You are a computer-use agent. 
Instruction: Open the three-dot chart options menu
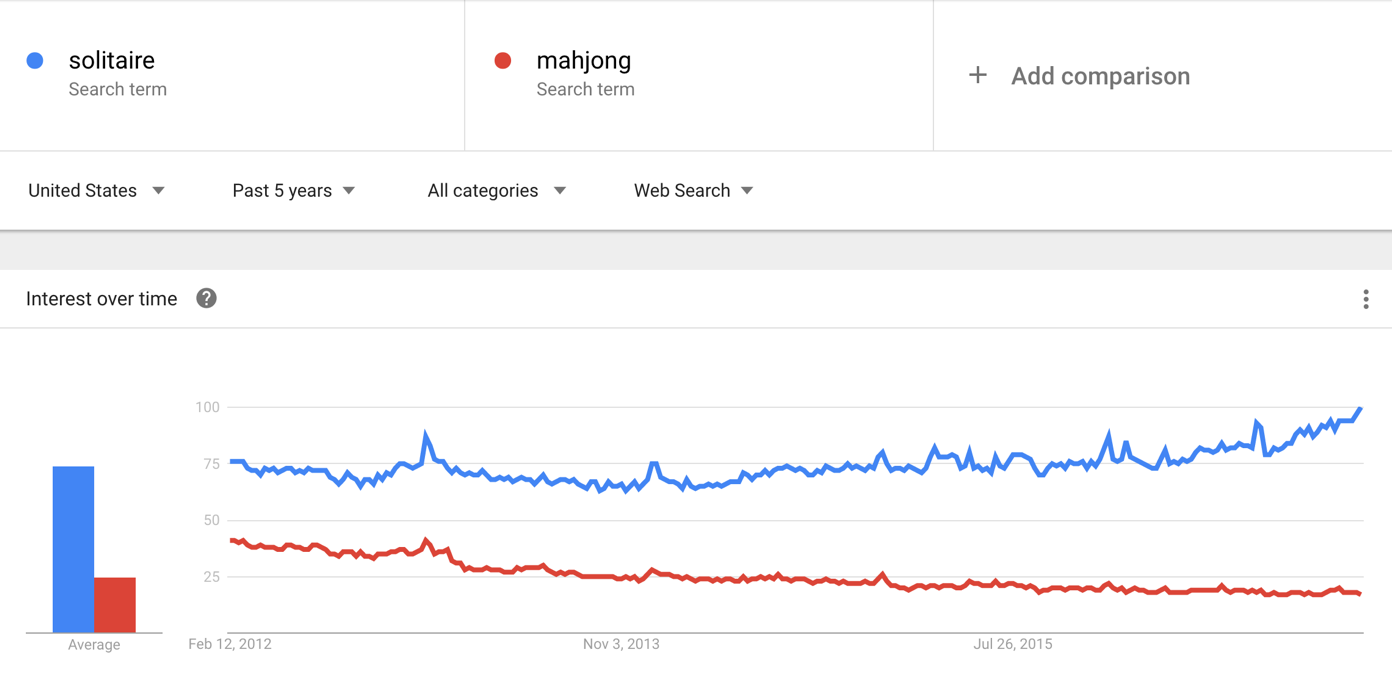point(1365,299)
